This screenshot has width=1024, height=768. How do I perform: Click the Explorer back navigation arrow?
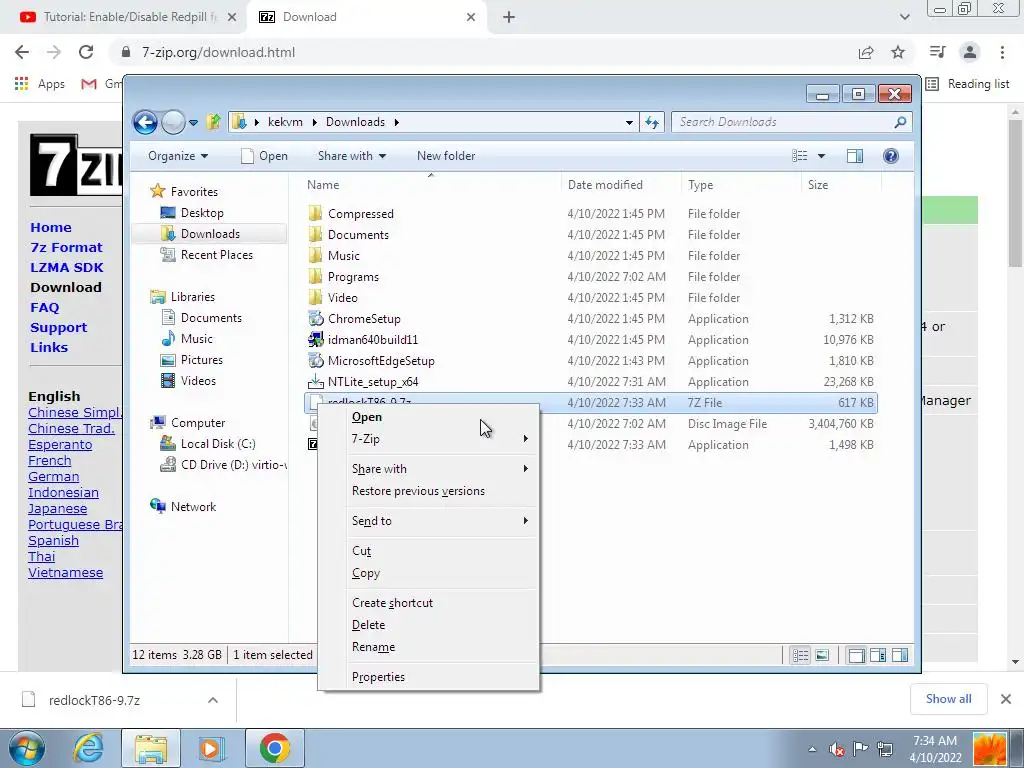pos(145,122)
